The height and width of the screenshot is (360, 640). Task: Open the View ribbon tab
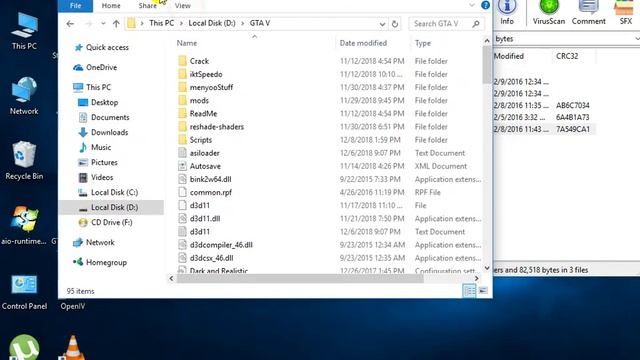tap(182, 6)
